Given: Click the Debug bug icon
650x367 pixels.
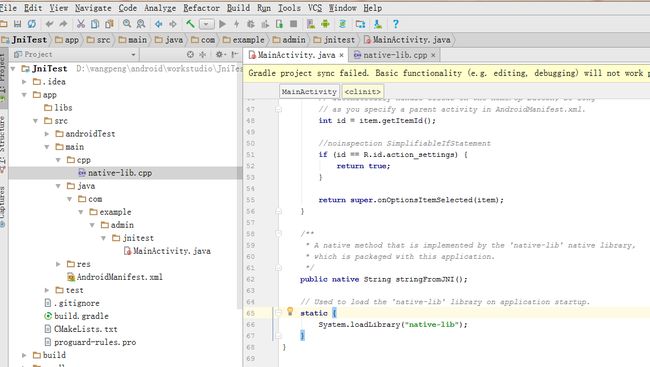Looking at the screenshot, I should 251,24.
